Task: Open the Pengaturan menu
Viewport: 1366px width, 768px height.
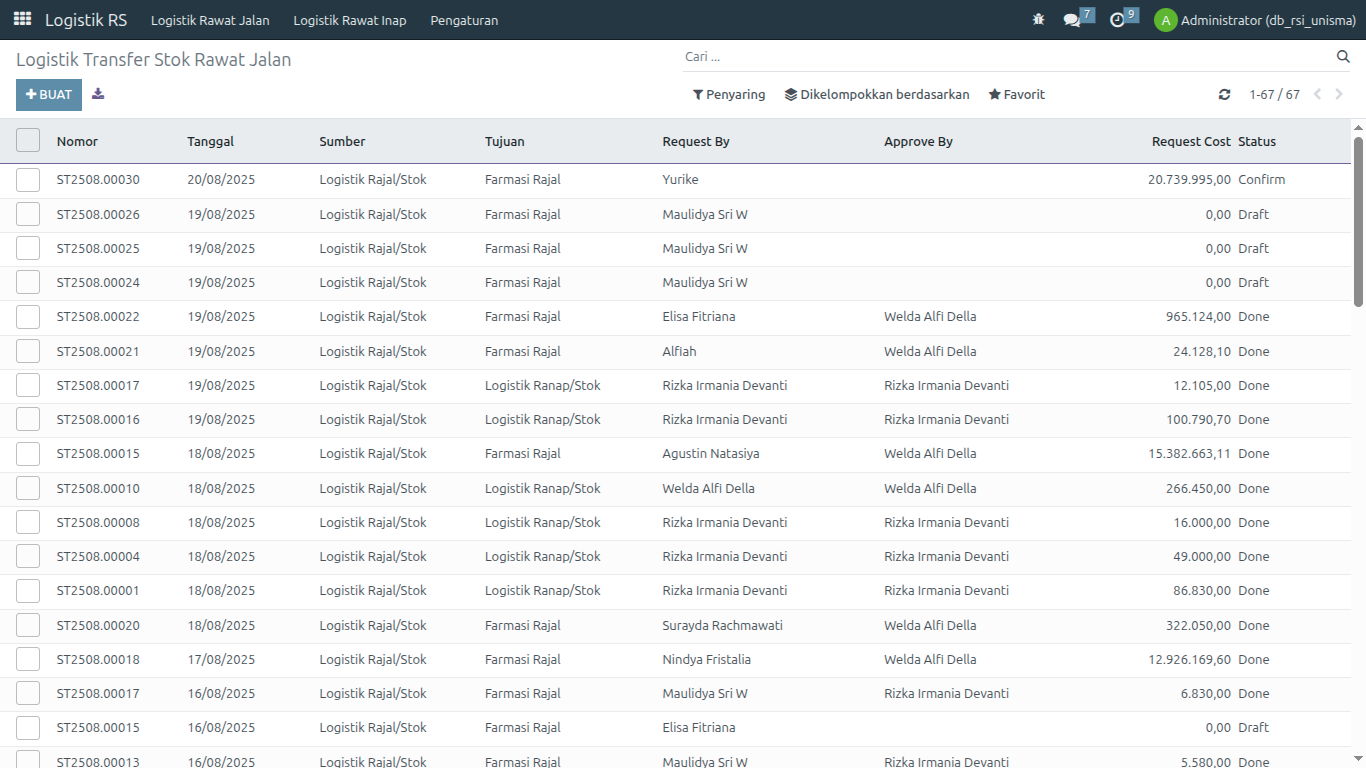Action: tap(464, 20)
